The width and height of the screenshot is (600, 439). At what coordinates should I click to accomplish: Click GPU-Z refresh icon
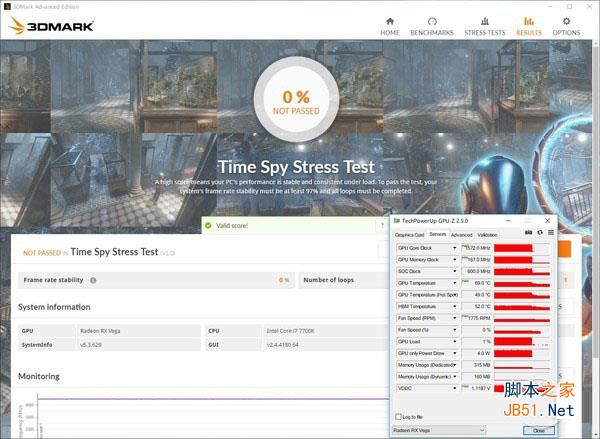(x=540, y=232)
